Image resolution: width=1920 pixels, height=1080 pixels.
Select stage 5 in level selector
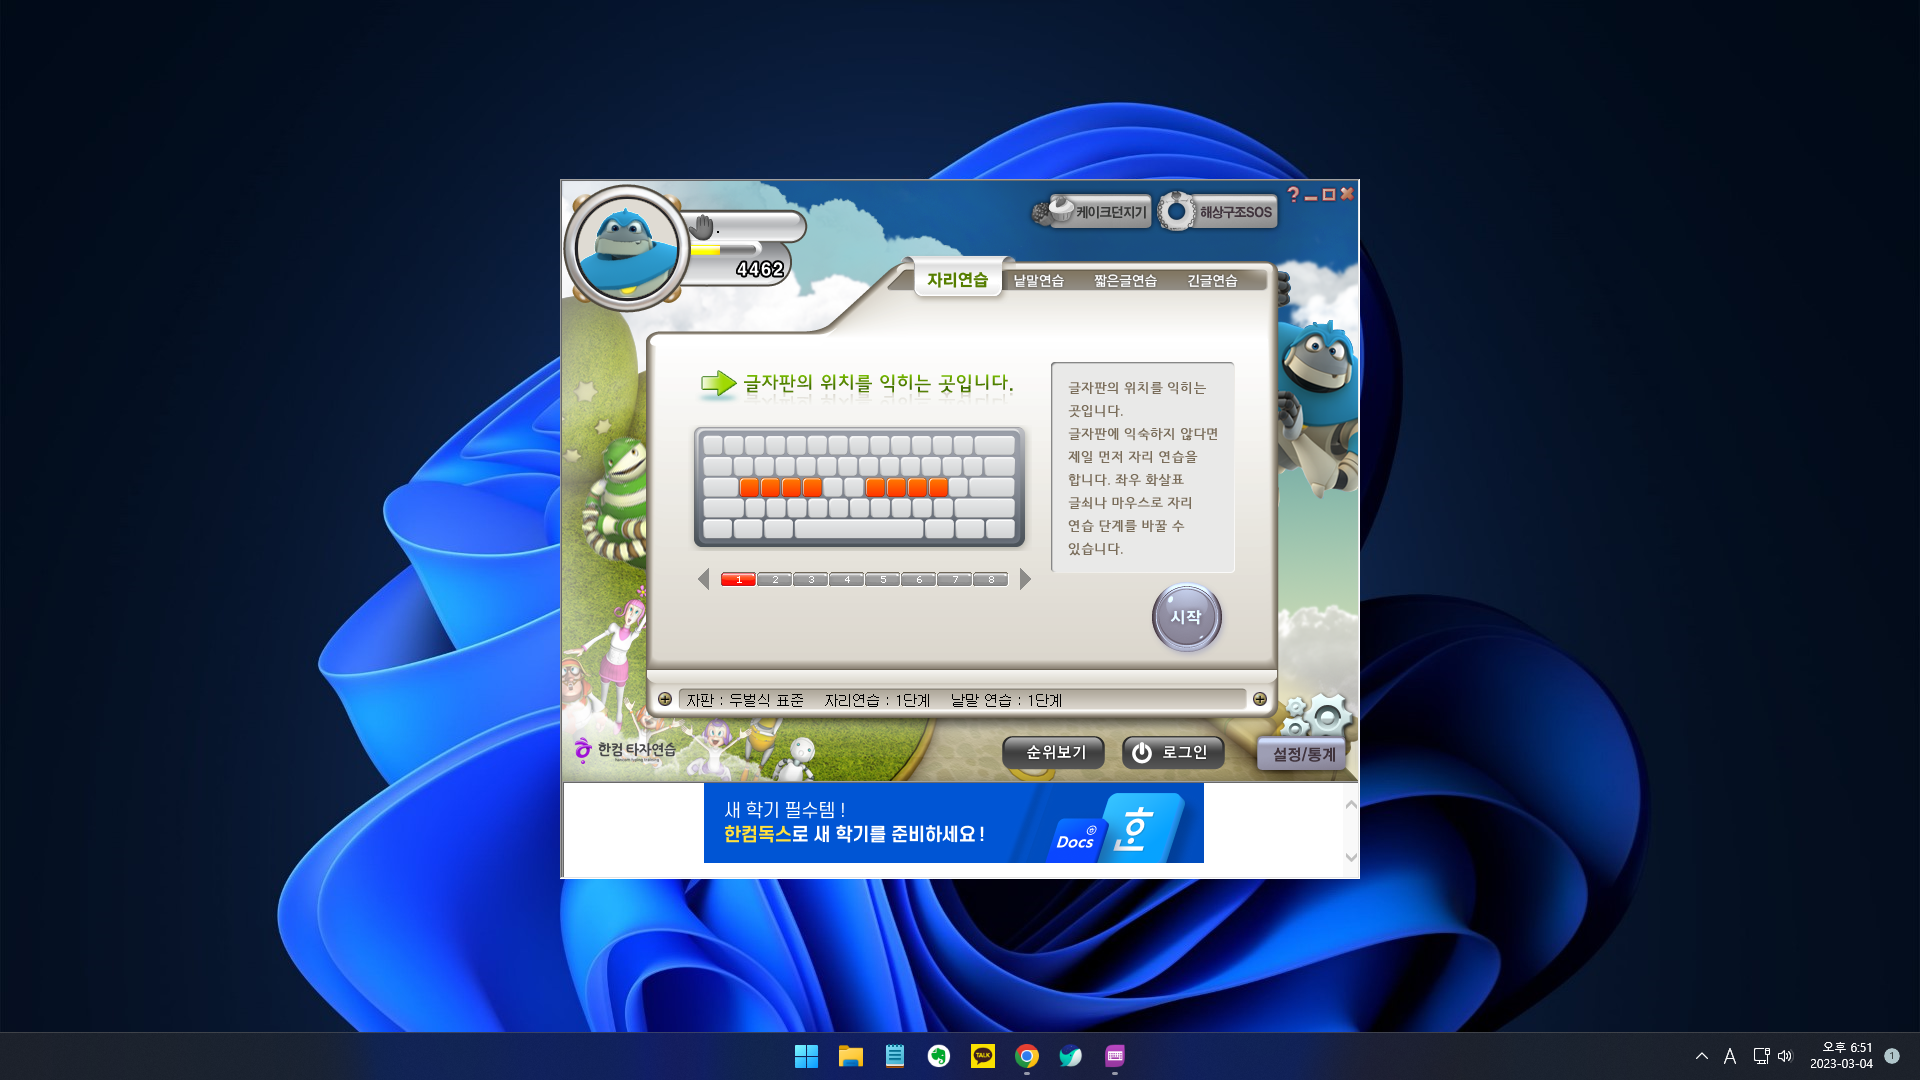[x=883, y=580]
